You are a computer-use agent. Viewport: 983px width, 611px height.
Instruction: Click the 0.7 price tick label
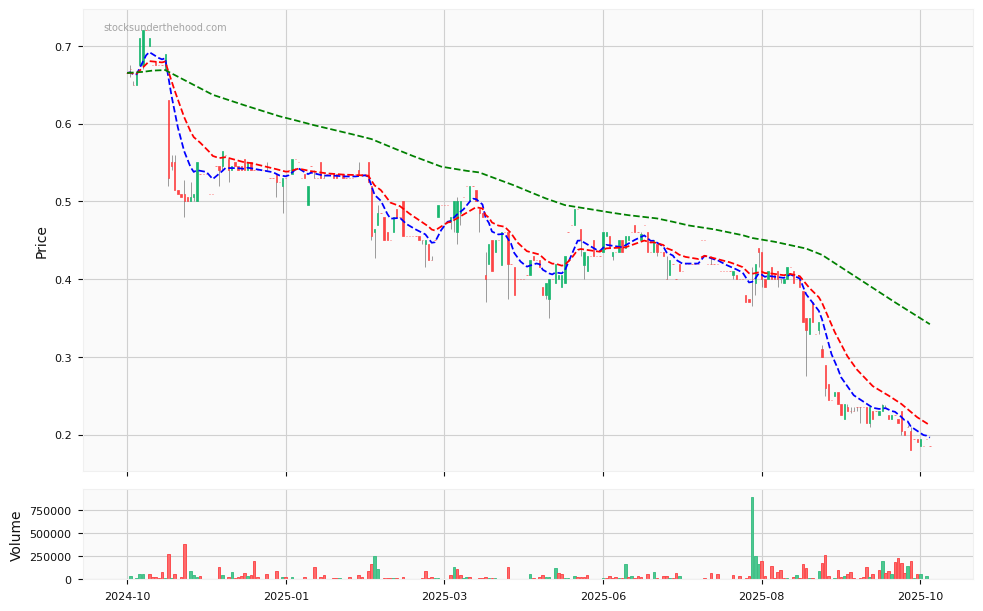click(63, 47)
